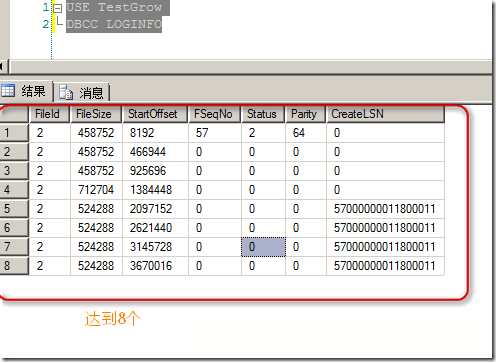Click the editor horizontal scrollbar track
This screenshot has height=362, width=496.
coord(251,67)
